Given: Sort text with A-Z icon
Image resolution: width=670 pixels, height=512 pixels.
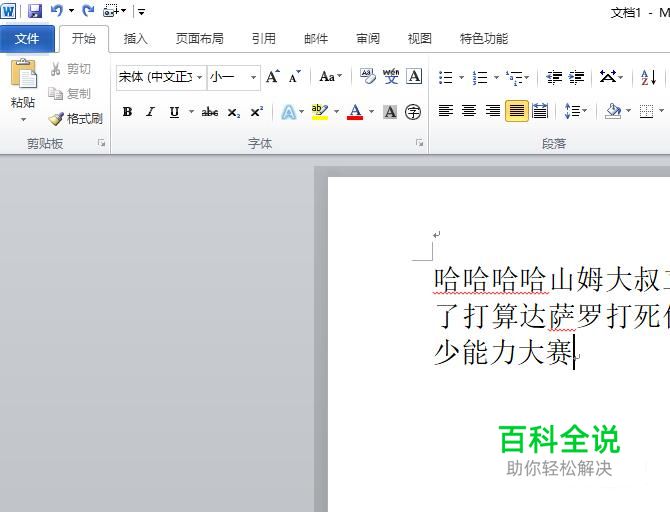Looking at the screenshot, I should point(648,77).
